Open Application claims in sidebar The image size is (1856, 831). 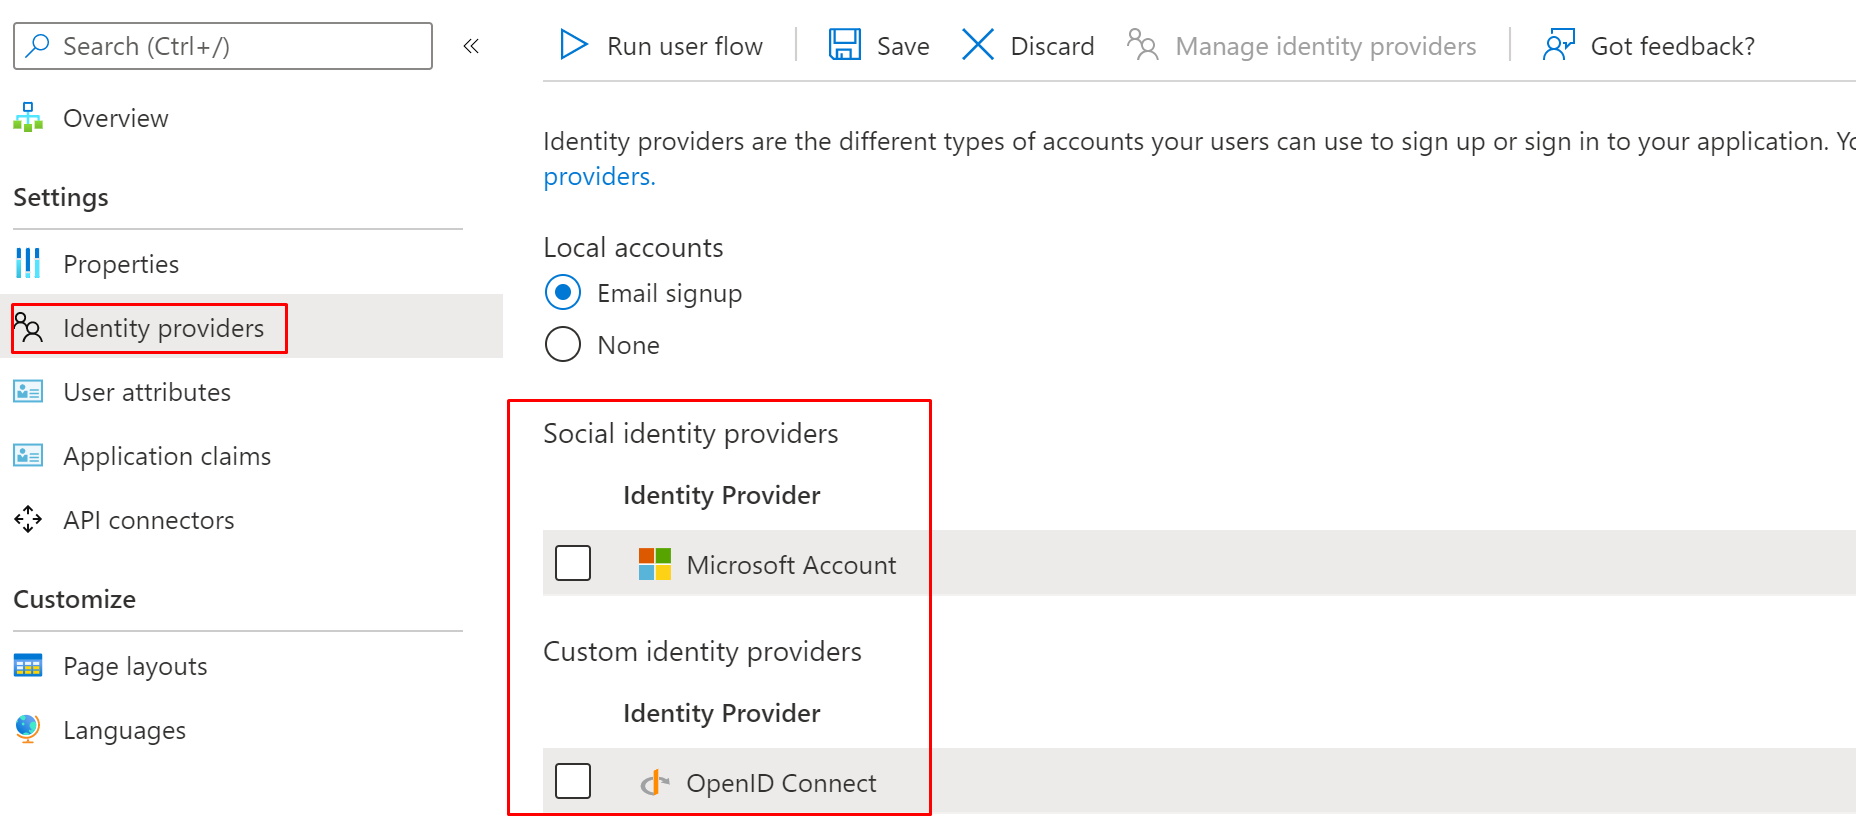tap(167, 456)
